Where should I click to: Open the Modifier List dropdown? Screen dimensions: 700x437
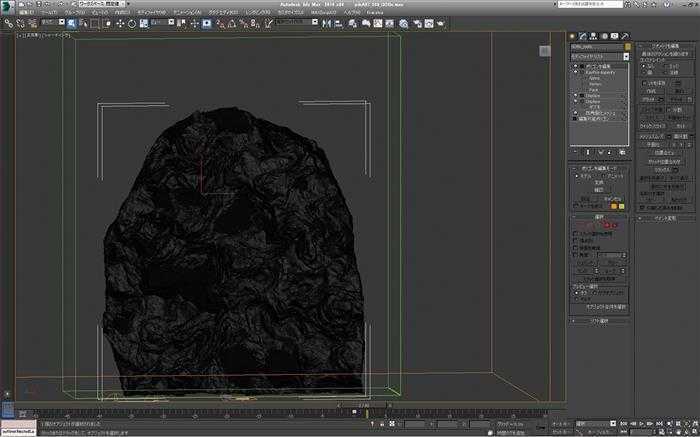click(x=600, y=57)
